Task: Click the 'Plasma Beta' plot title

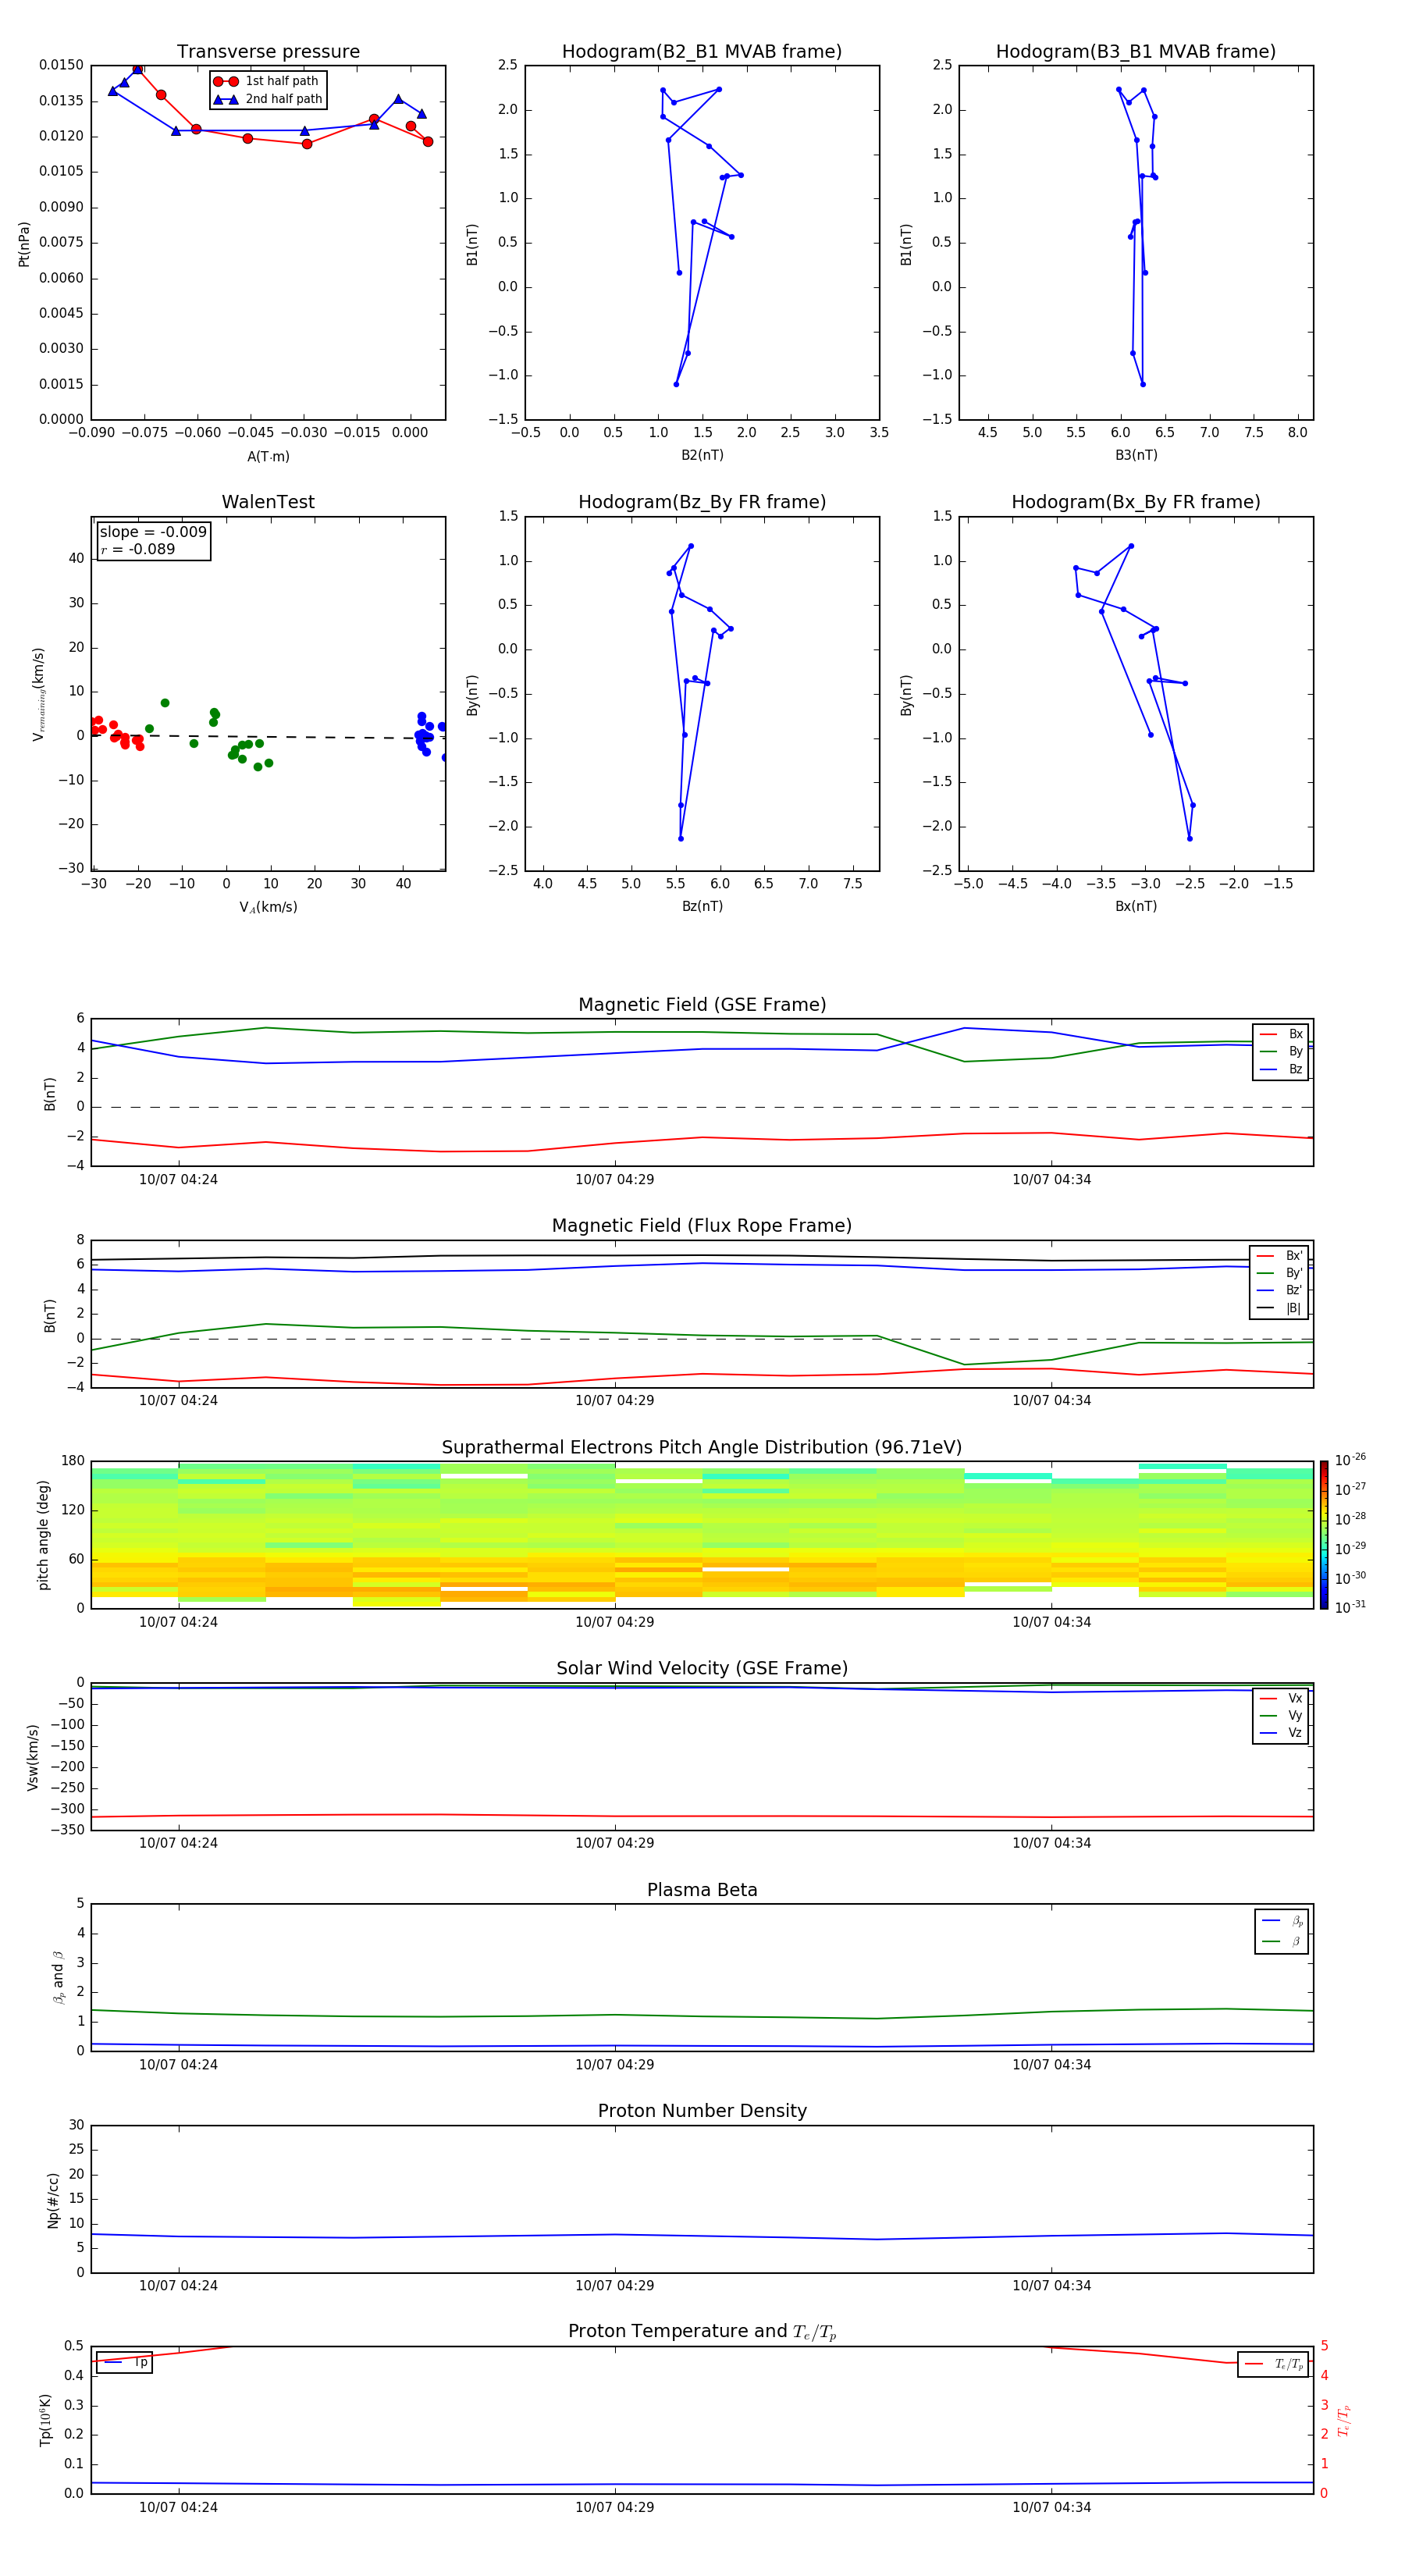Action: 702,1891
